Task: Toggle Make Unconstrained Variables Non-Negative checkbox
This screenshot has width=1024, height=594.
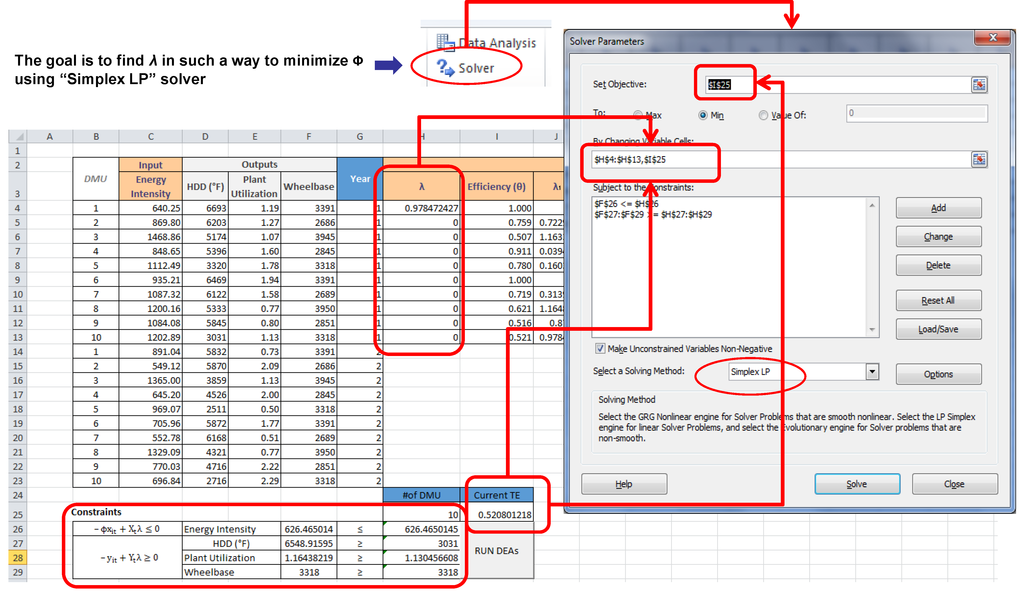Action: coord(600,349)
